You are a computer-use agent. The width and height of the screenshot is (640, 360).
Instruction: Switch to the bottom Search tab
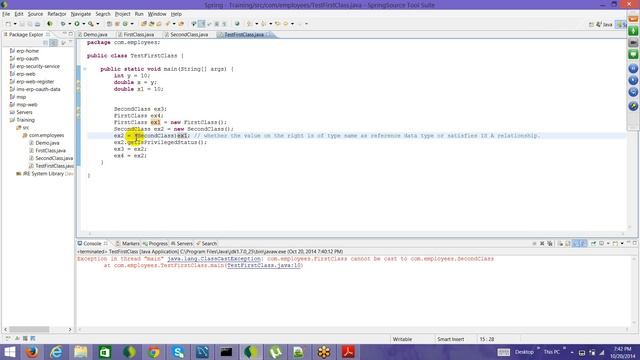207,243
